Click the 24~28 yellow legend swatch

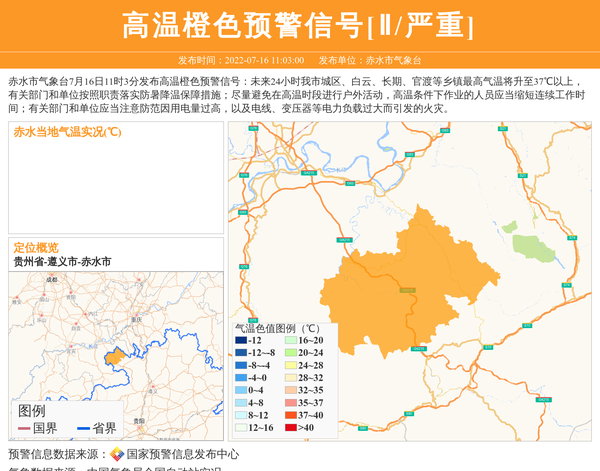coord(293,366)
